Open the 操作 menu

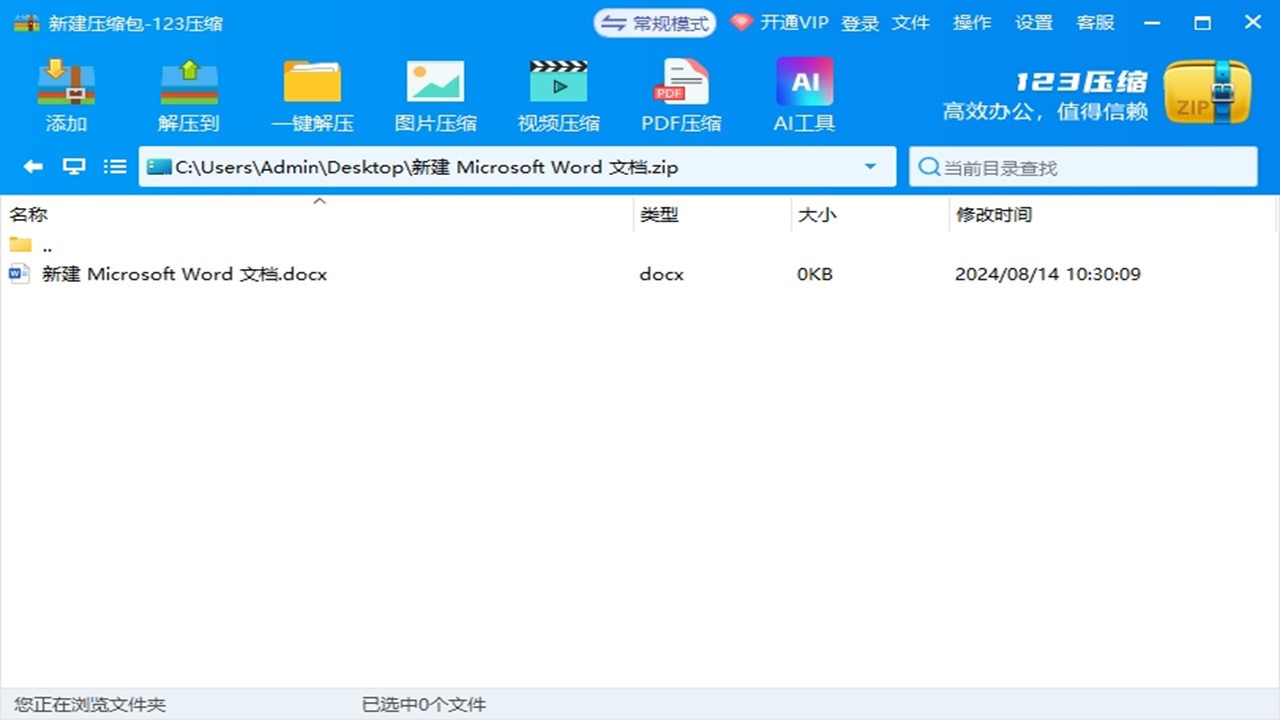(972, 22)
